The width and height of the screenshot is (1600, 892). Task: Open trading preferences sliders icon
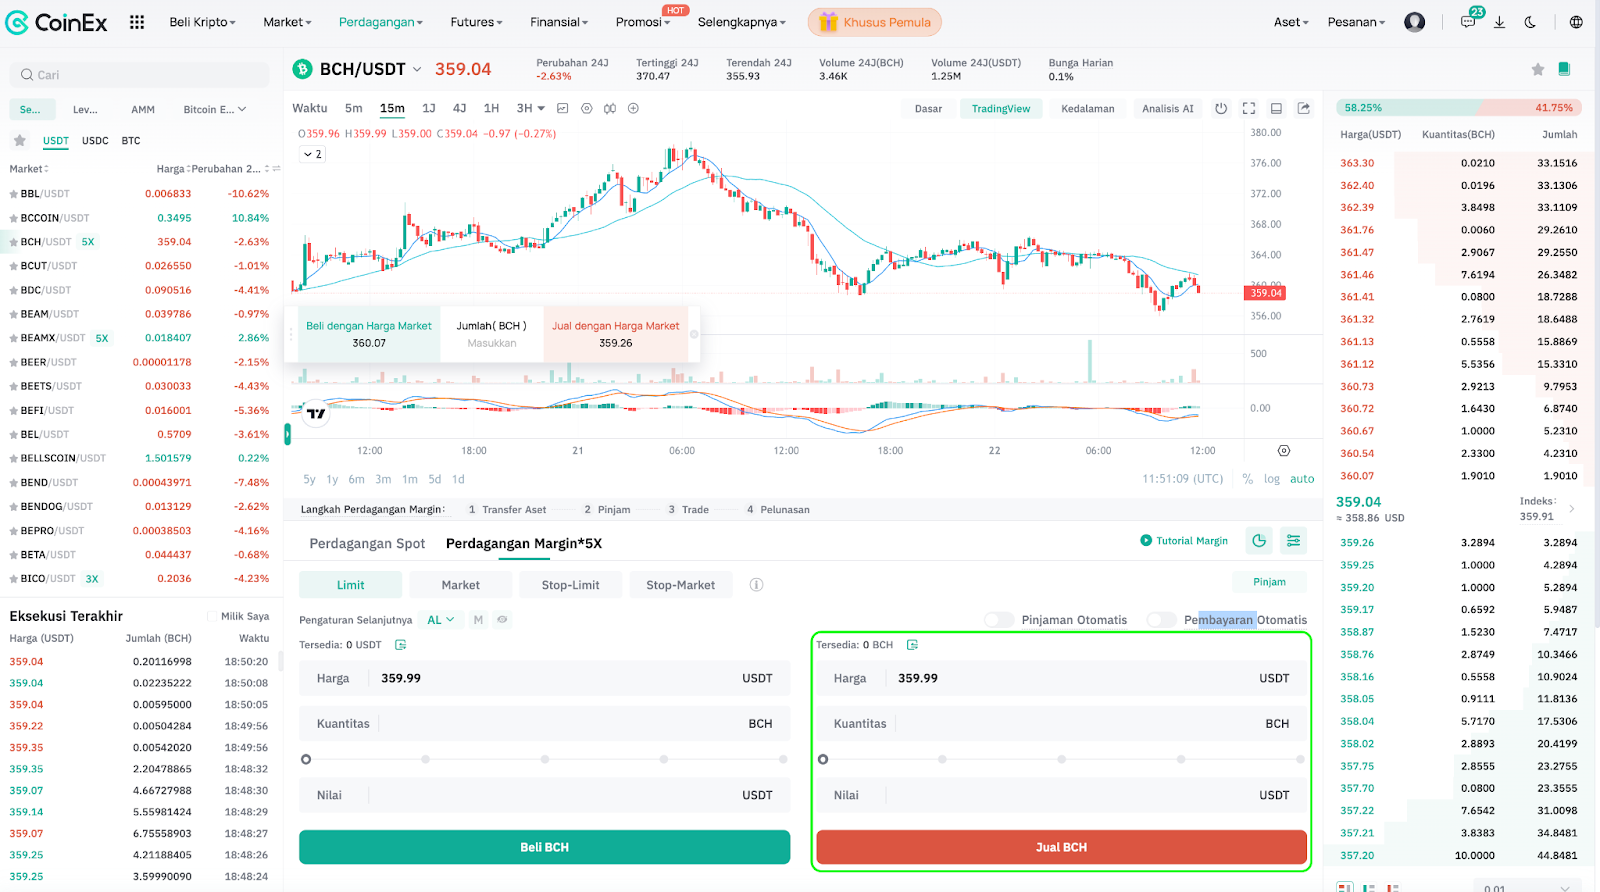(1293, 541)
